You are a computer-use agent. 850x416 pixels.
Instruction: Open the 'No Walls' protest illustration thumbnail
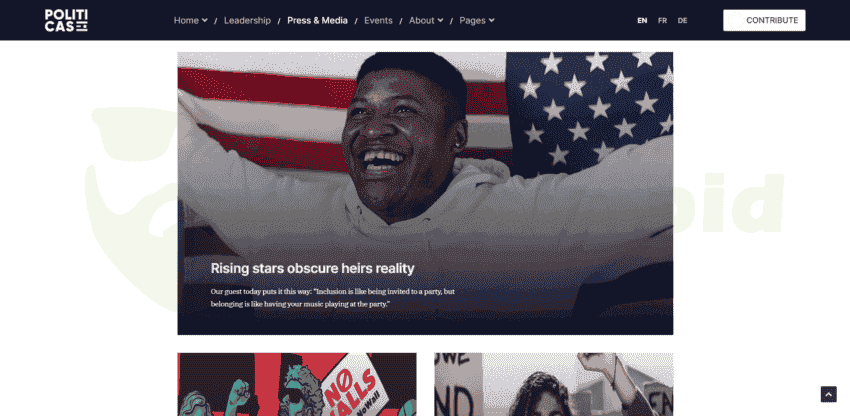pyautogui.click(x=297, y=385)
